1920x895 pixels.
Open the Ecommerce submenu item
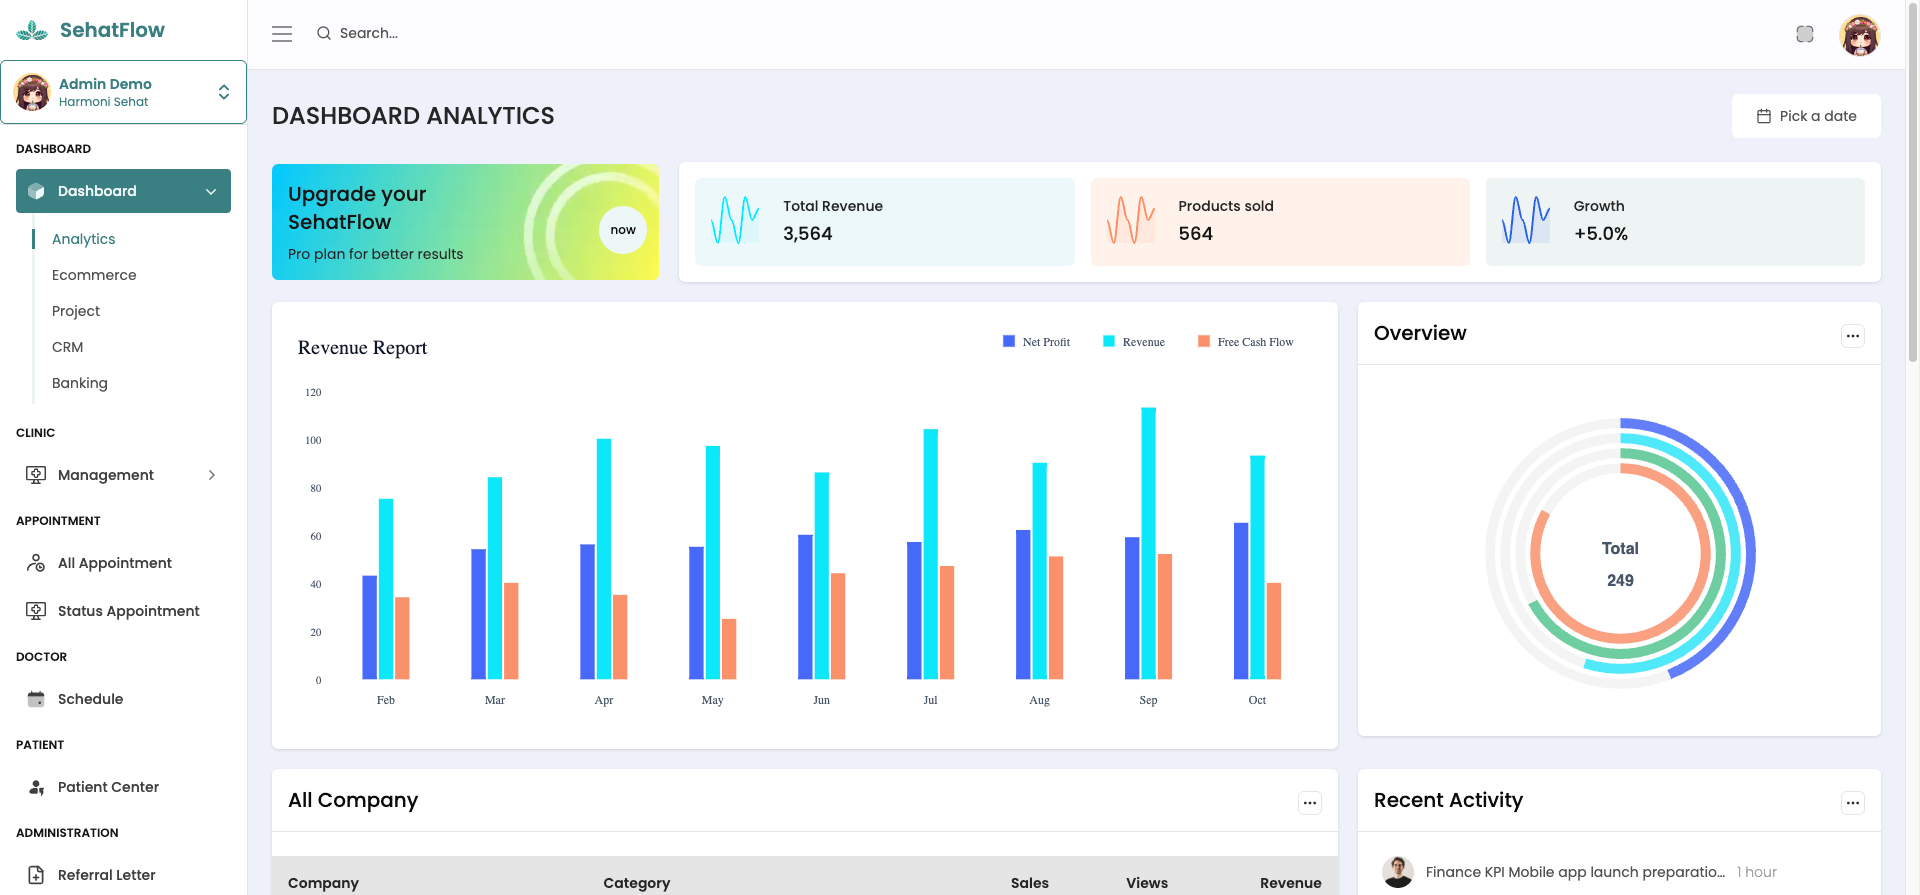coord(94,275)
